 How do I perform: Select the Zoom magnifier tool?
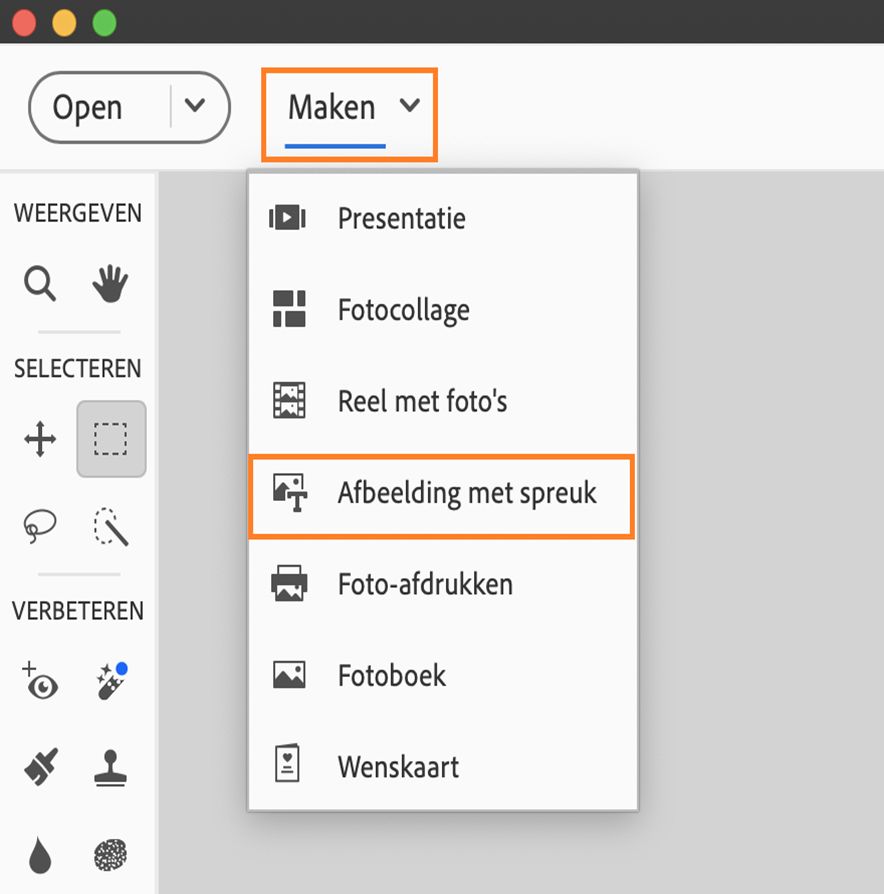pos(40,285)
